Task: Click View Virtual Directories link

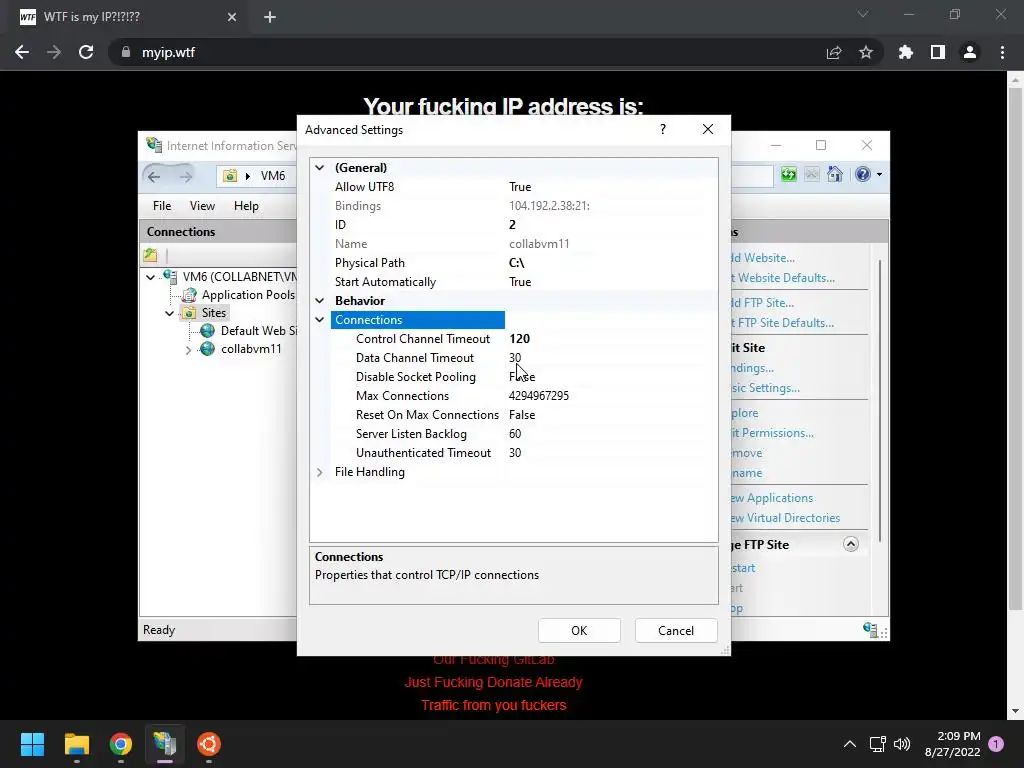Action: (x=786, y=518)
